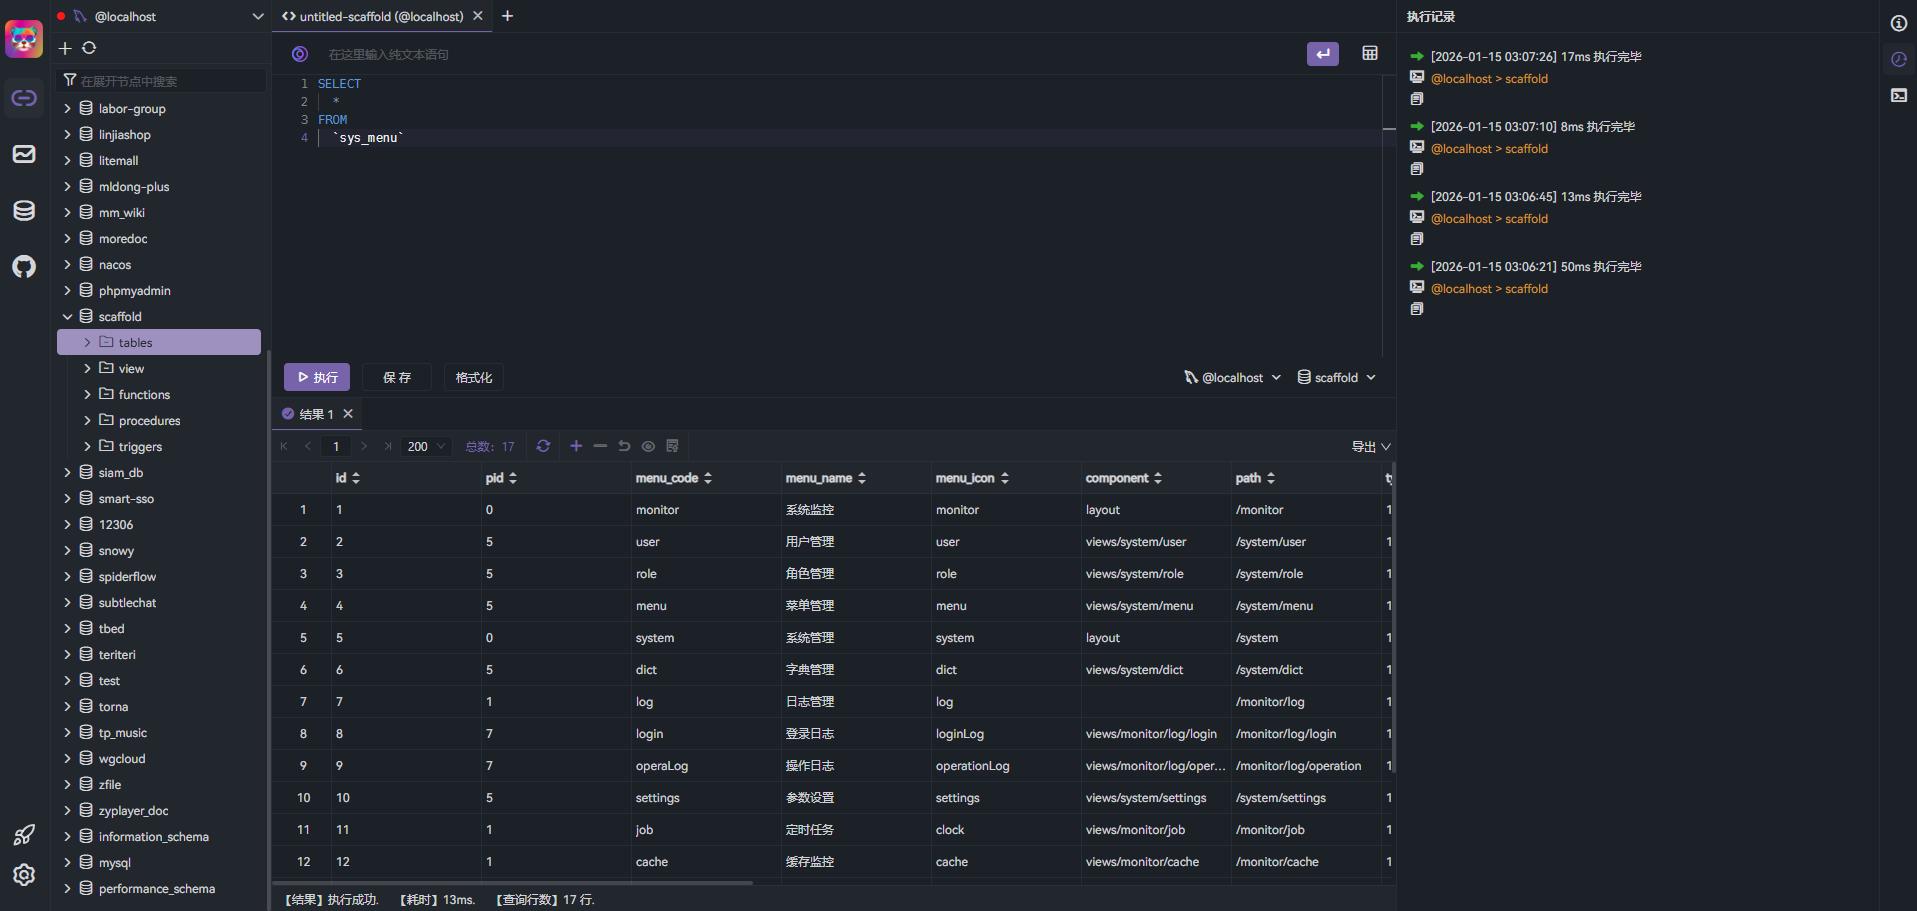Expand the procedures folder
The width and height of the screenshot is (1917, 911).
(x=87, y=420)
